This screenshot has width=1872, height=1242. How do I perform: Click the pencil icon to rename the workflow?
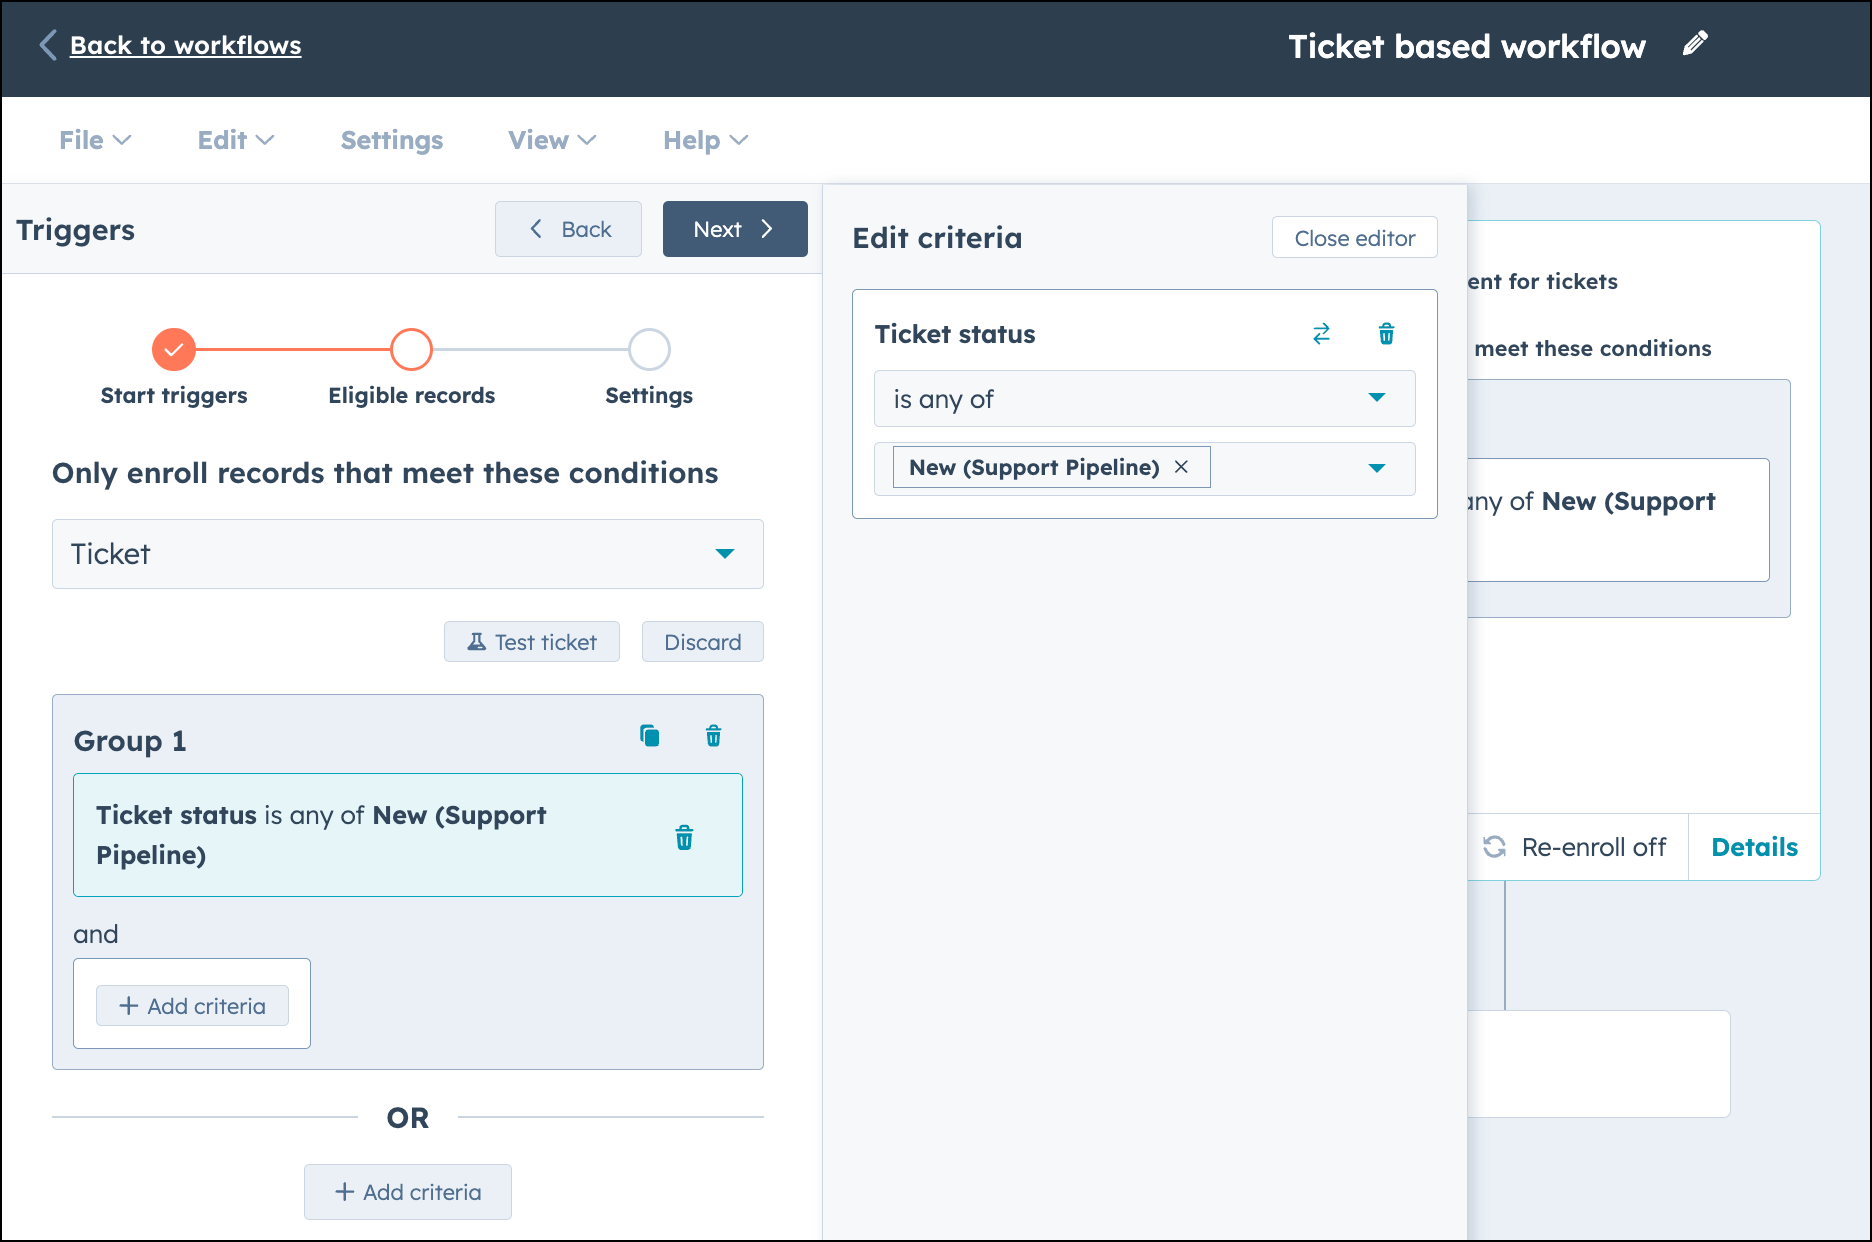coord(1696,44)
